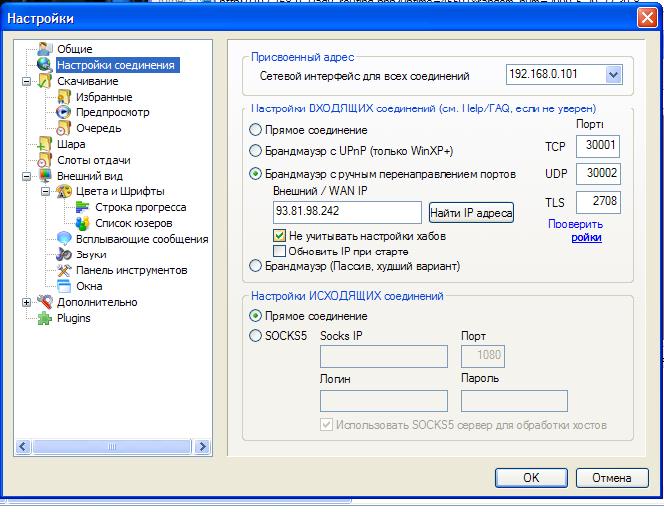Click the Шара share icon
The width and height of the screenshot is (664, 512).
[45, 144]
